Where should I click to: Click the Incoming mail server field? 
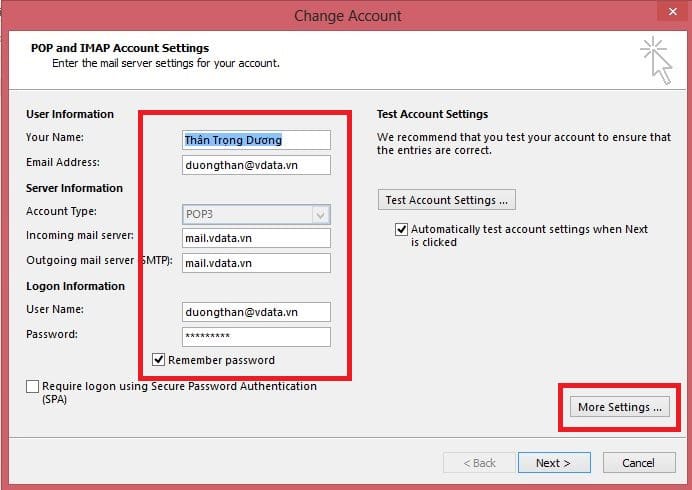pyautogui.click(x=256, y=238)
